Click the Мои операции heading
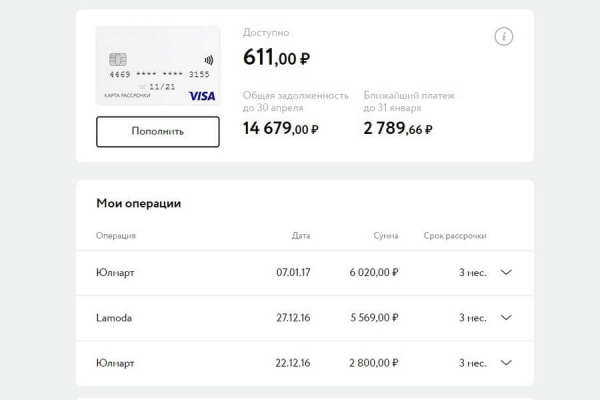This screenshot has height=400, width=600. click(x=139, y=203)
